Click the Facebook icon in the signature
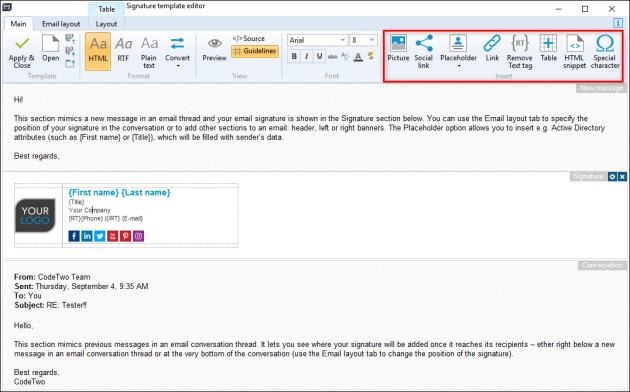The image size is (630, 392). (x=74, y=236)
